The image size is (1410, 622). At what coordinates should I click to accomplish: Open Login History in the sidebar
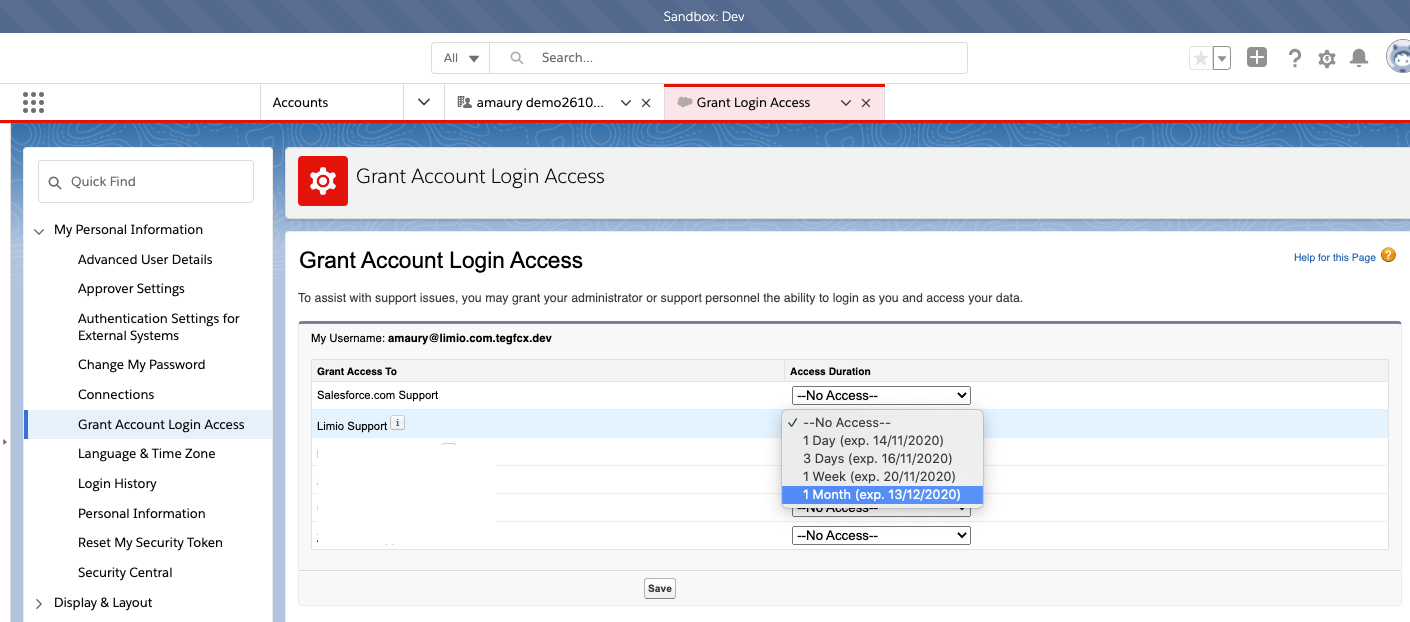pos(117,484)
